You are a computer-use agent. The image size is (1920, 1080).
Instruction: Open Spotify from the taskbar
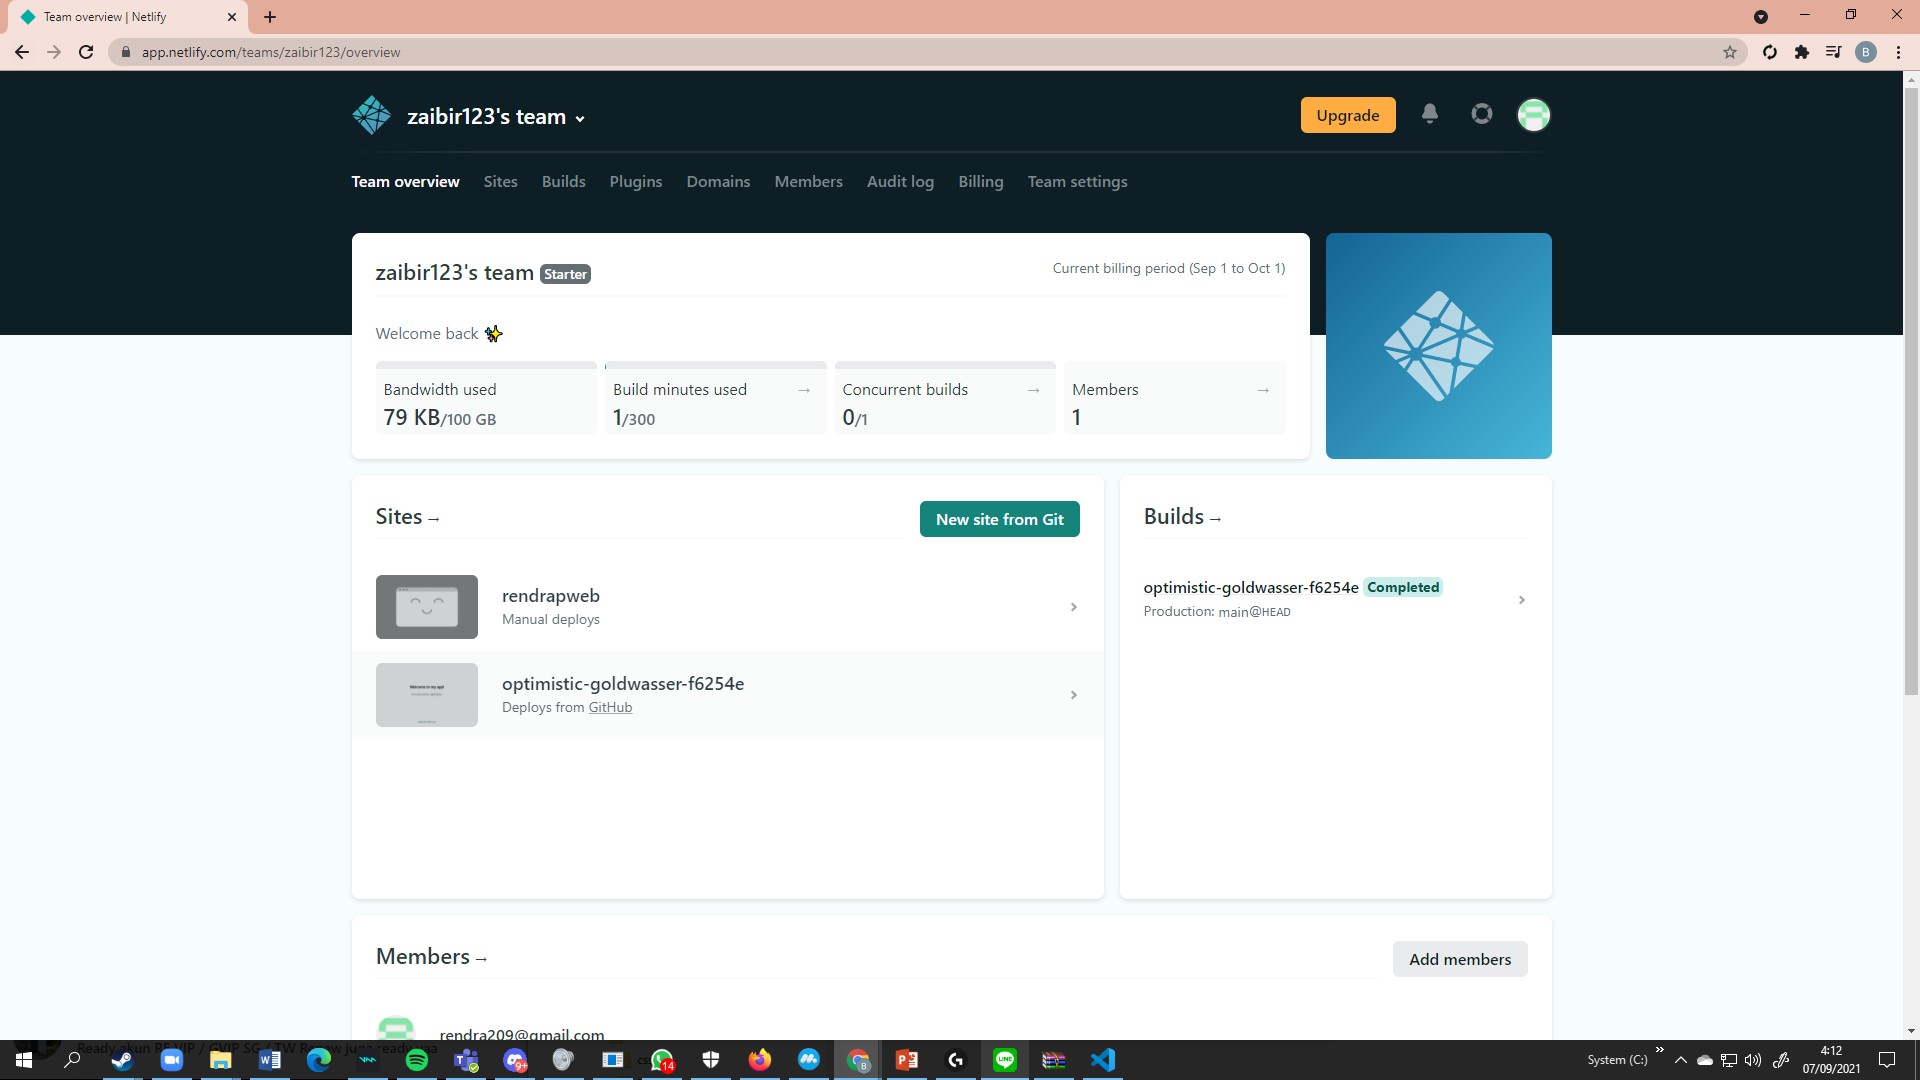(417, 1060)
